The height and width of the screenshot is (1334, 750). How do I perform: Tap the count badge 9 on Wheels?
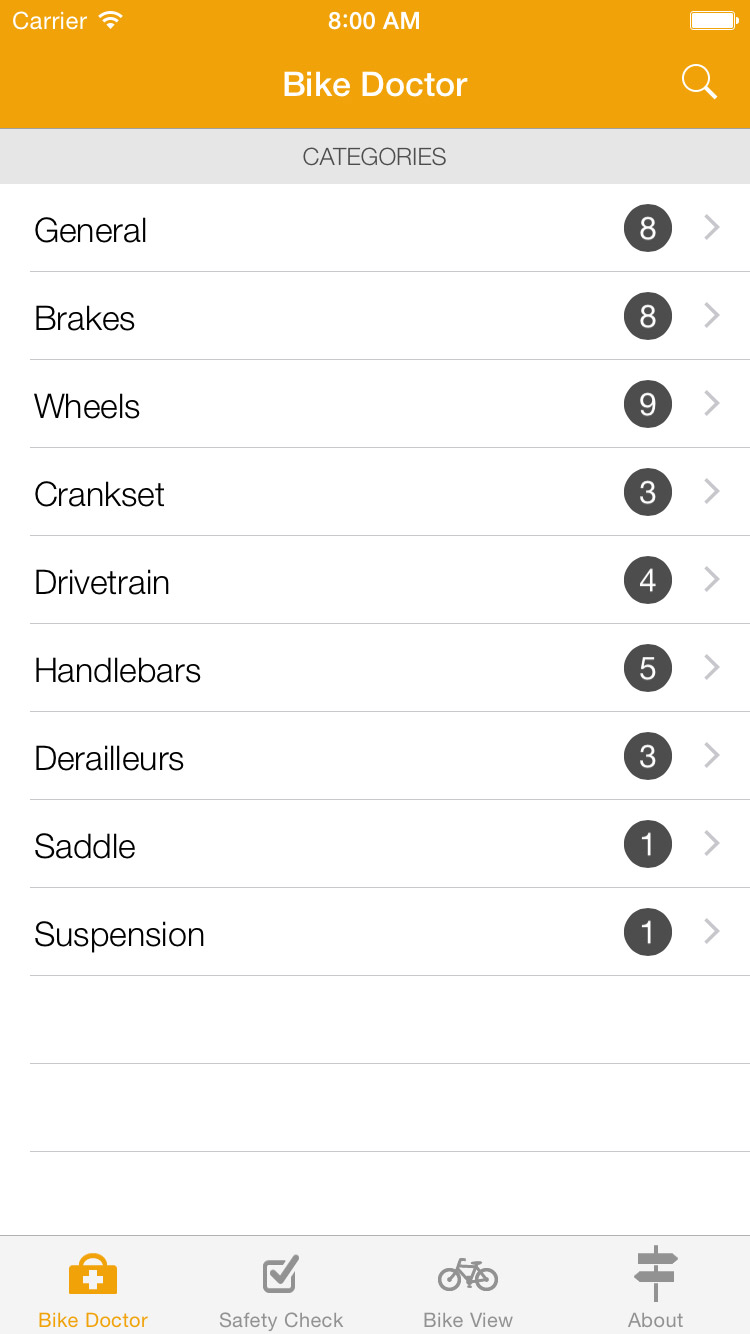pyautogui.click(x=648, y=405)
